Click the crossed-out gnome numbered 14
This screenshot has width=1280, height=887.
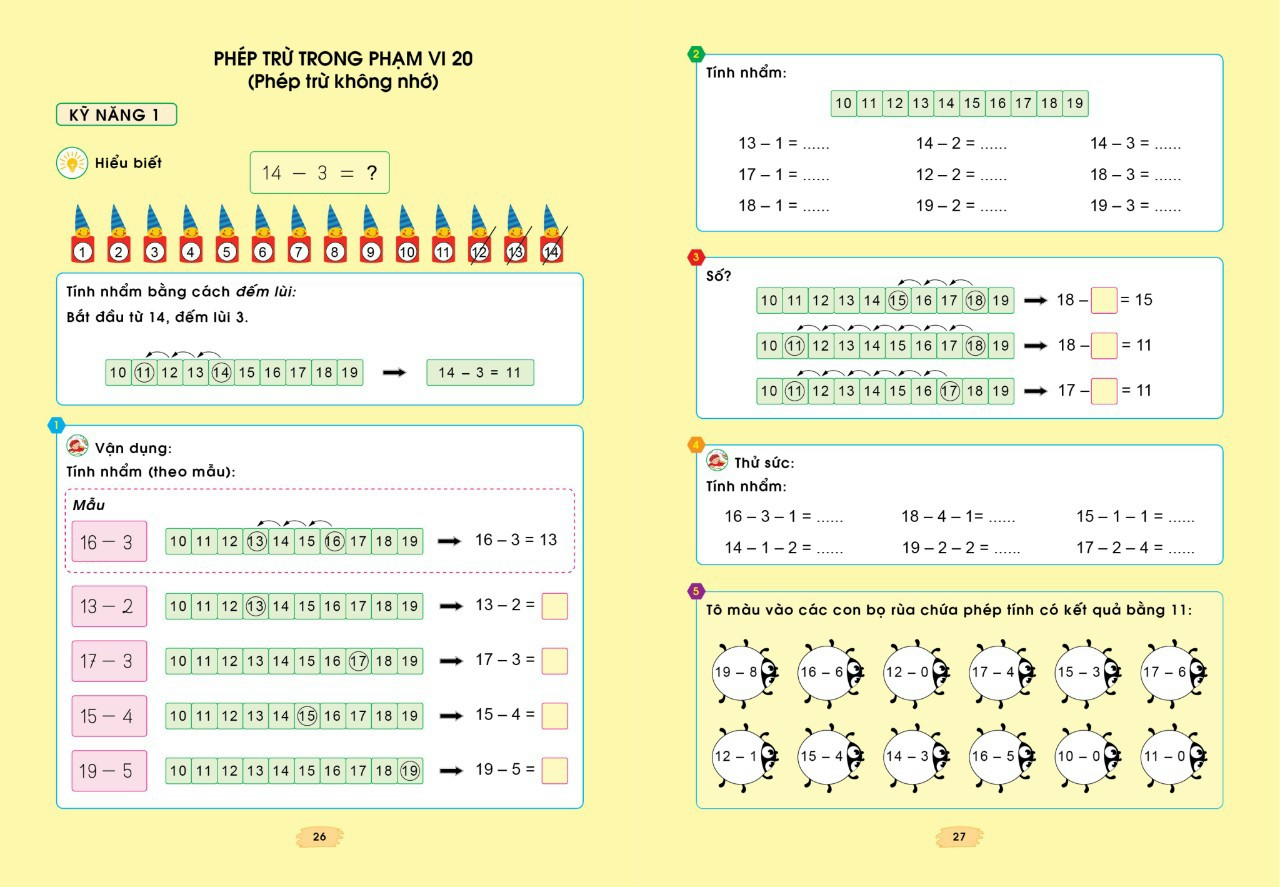[x=551, y=236]
